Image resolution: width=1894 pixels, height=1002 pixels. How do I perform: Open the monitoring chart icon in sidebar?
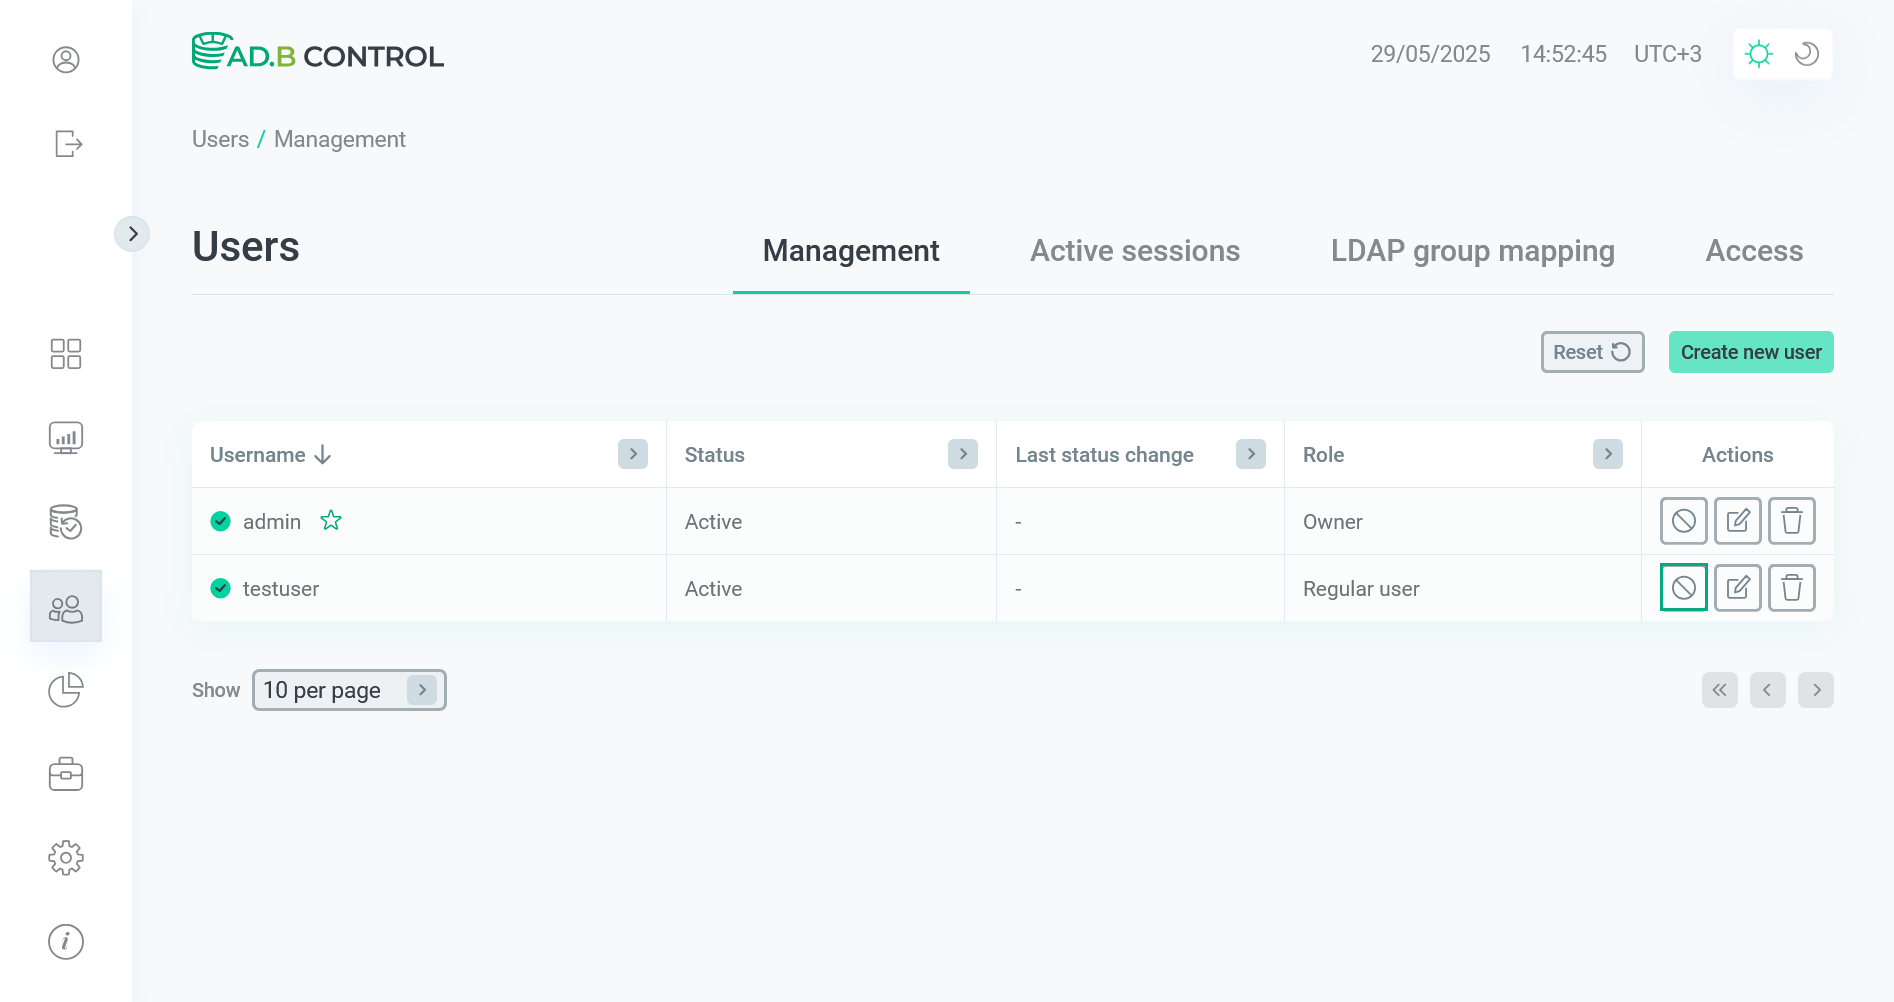click(66, 438)
